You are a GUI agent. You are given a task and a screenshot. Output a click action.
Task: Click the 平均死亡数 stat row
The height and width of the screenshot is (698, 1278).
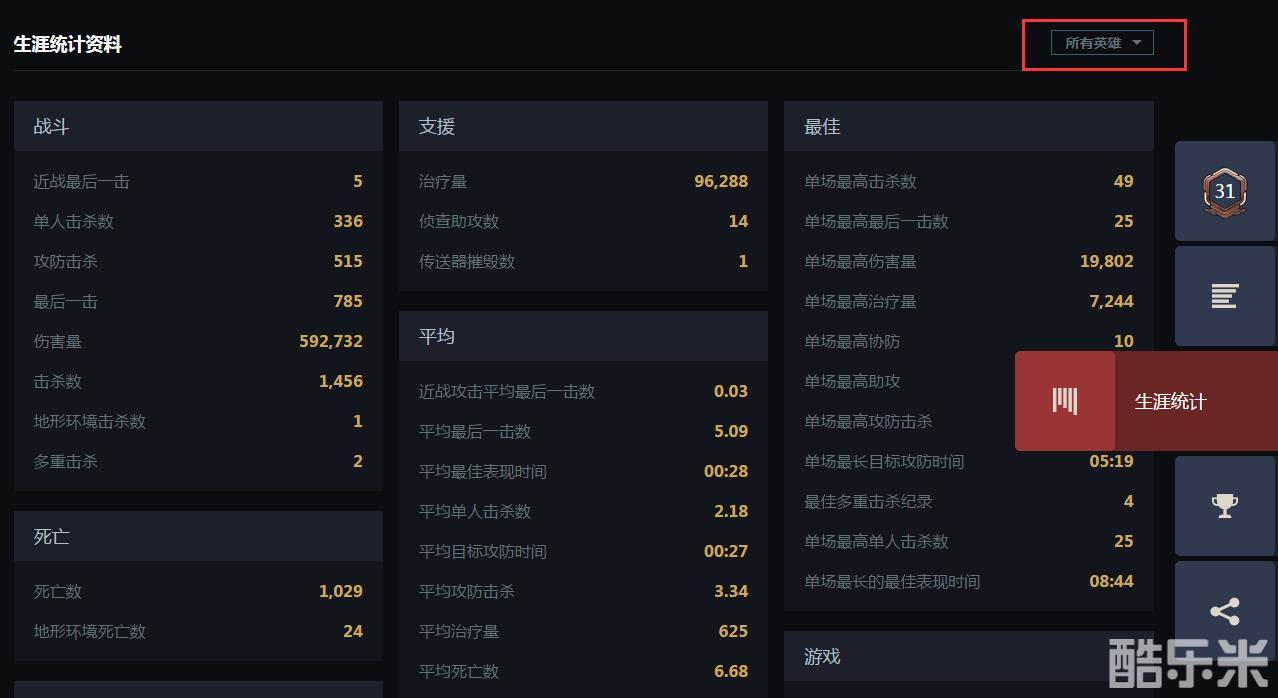point(583,671)
